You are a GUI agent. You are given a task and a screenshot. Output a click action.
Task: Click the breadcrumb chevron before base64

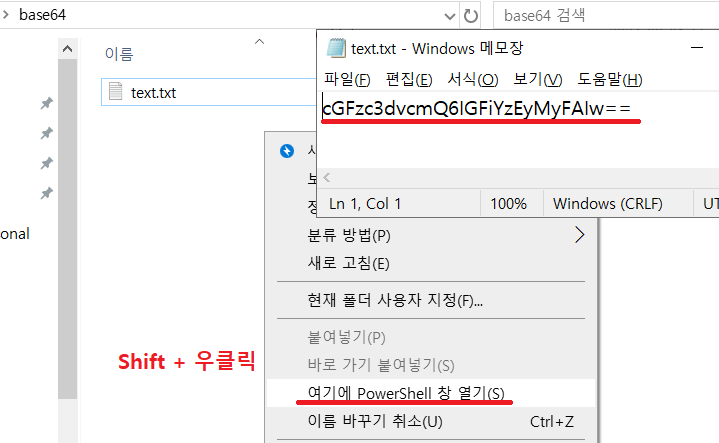(x=7, y=16)
